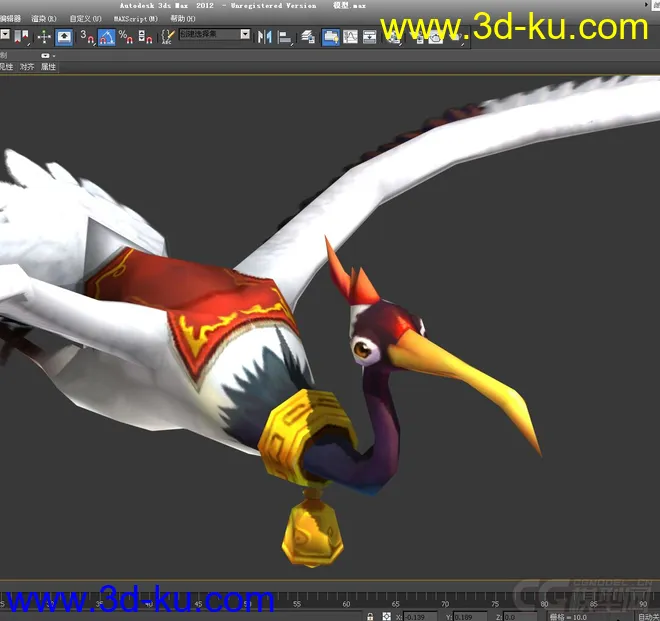The image size is (660, 621).
Task: Click frame 55 on timeline
Action: point(297,604)
